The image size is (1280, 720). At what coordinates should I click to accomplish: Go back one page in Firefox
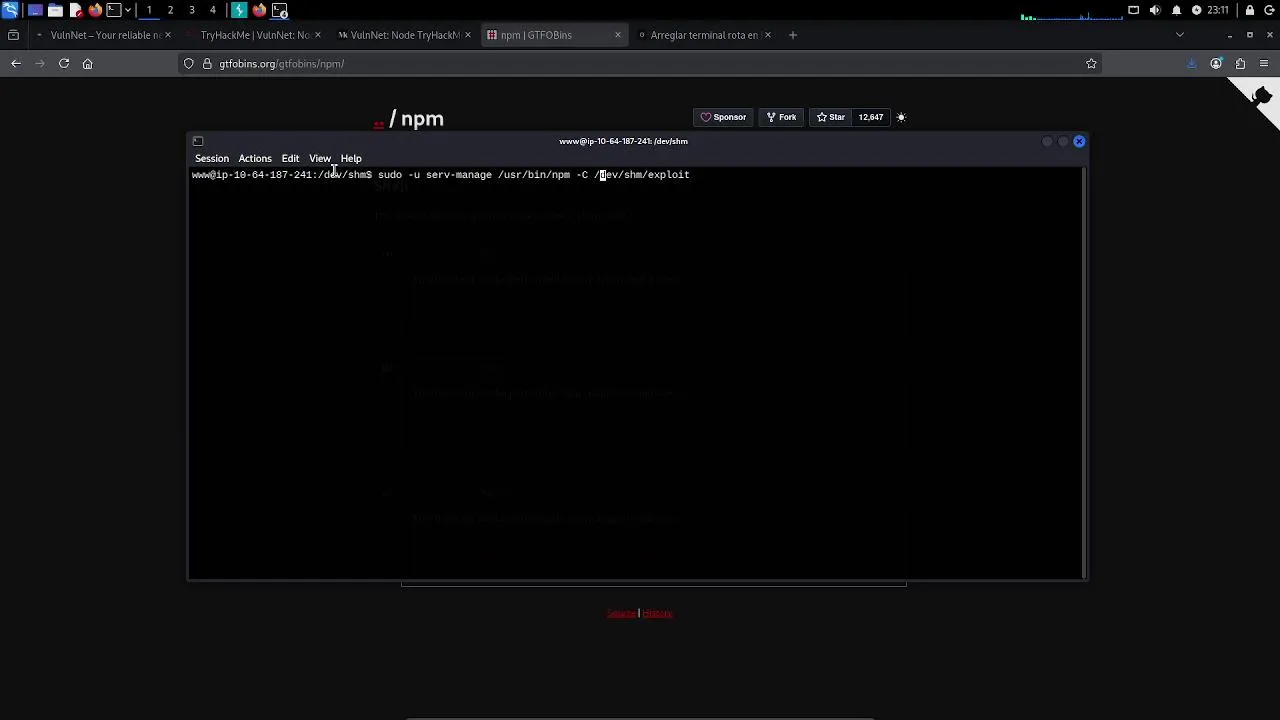tap(16, 64)
